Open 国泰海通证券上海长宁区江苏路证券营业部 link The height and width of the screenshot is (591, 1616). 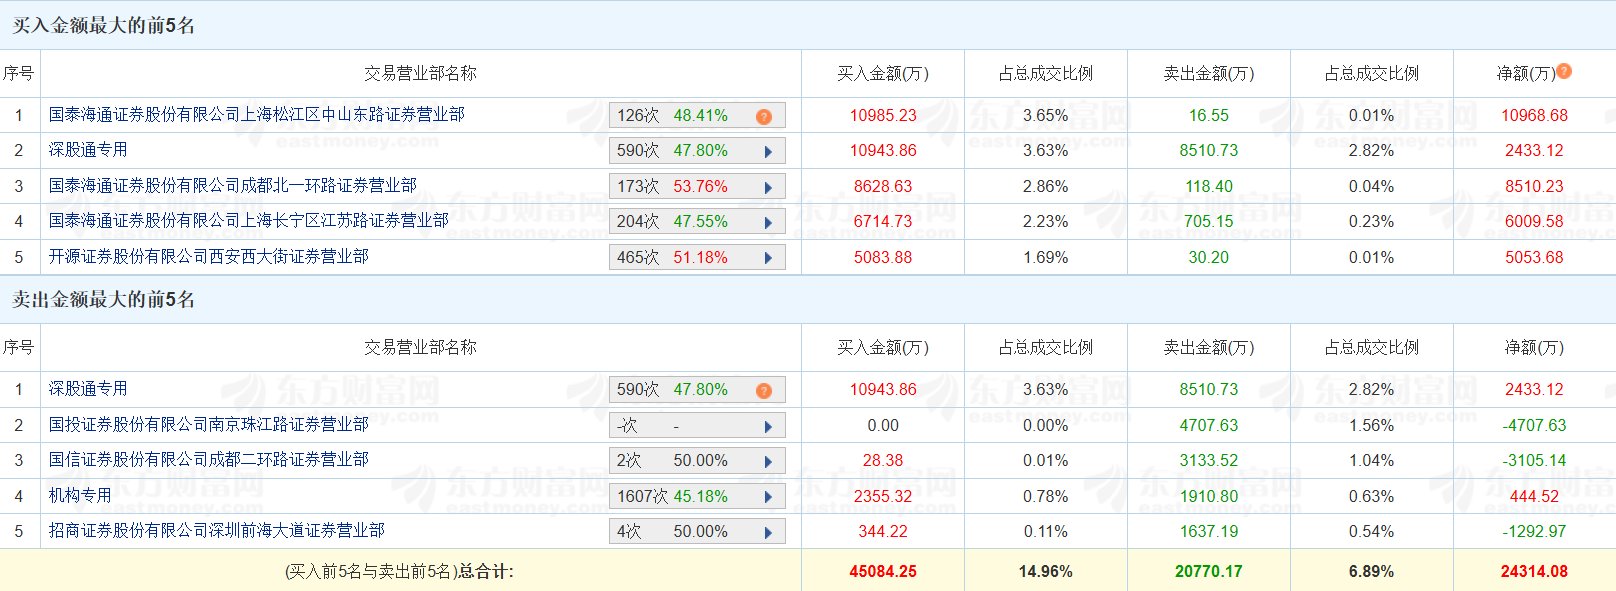[x=249, y=221]
